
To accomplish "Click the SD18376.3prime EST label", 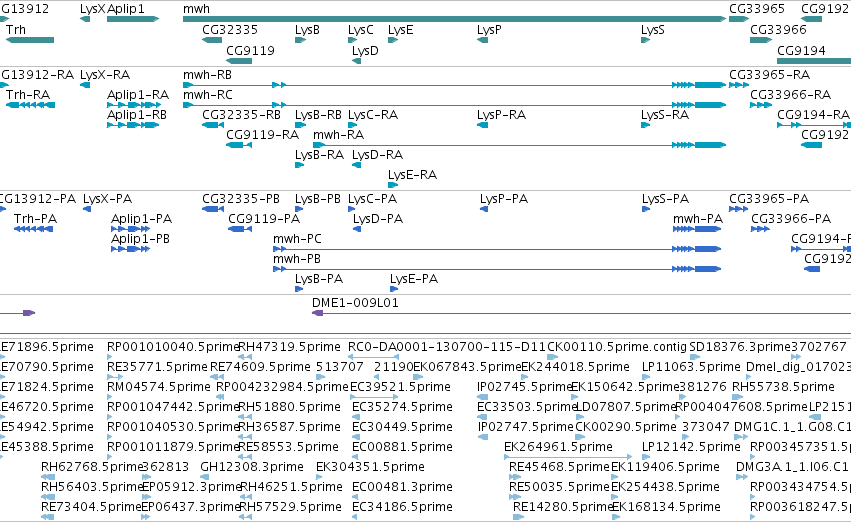I will pyautogui.click(x=740, y=347).
